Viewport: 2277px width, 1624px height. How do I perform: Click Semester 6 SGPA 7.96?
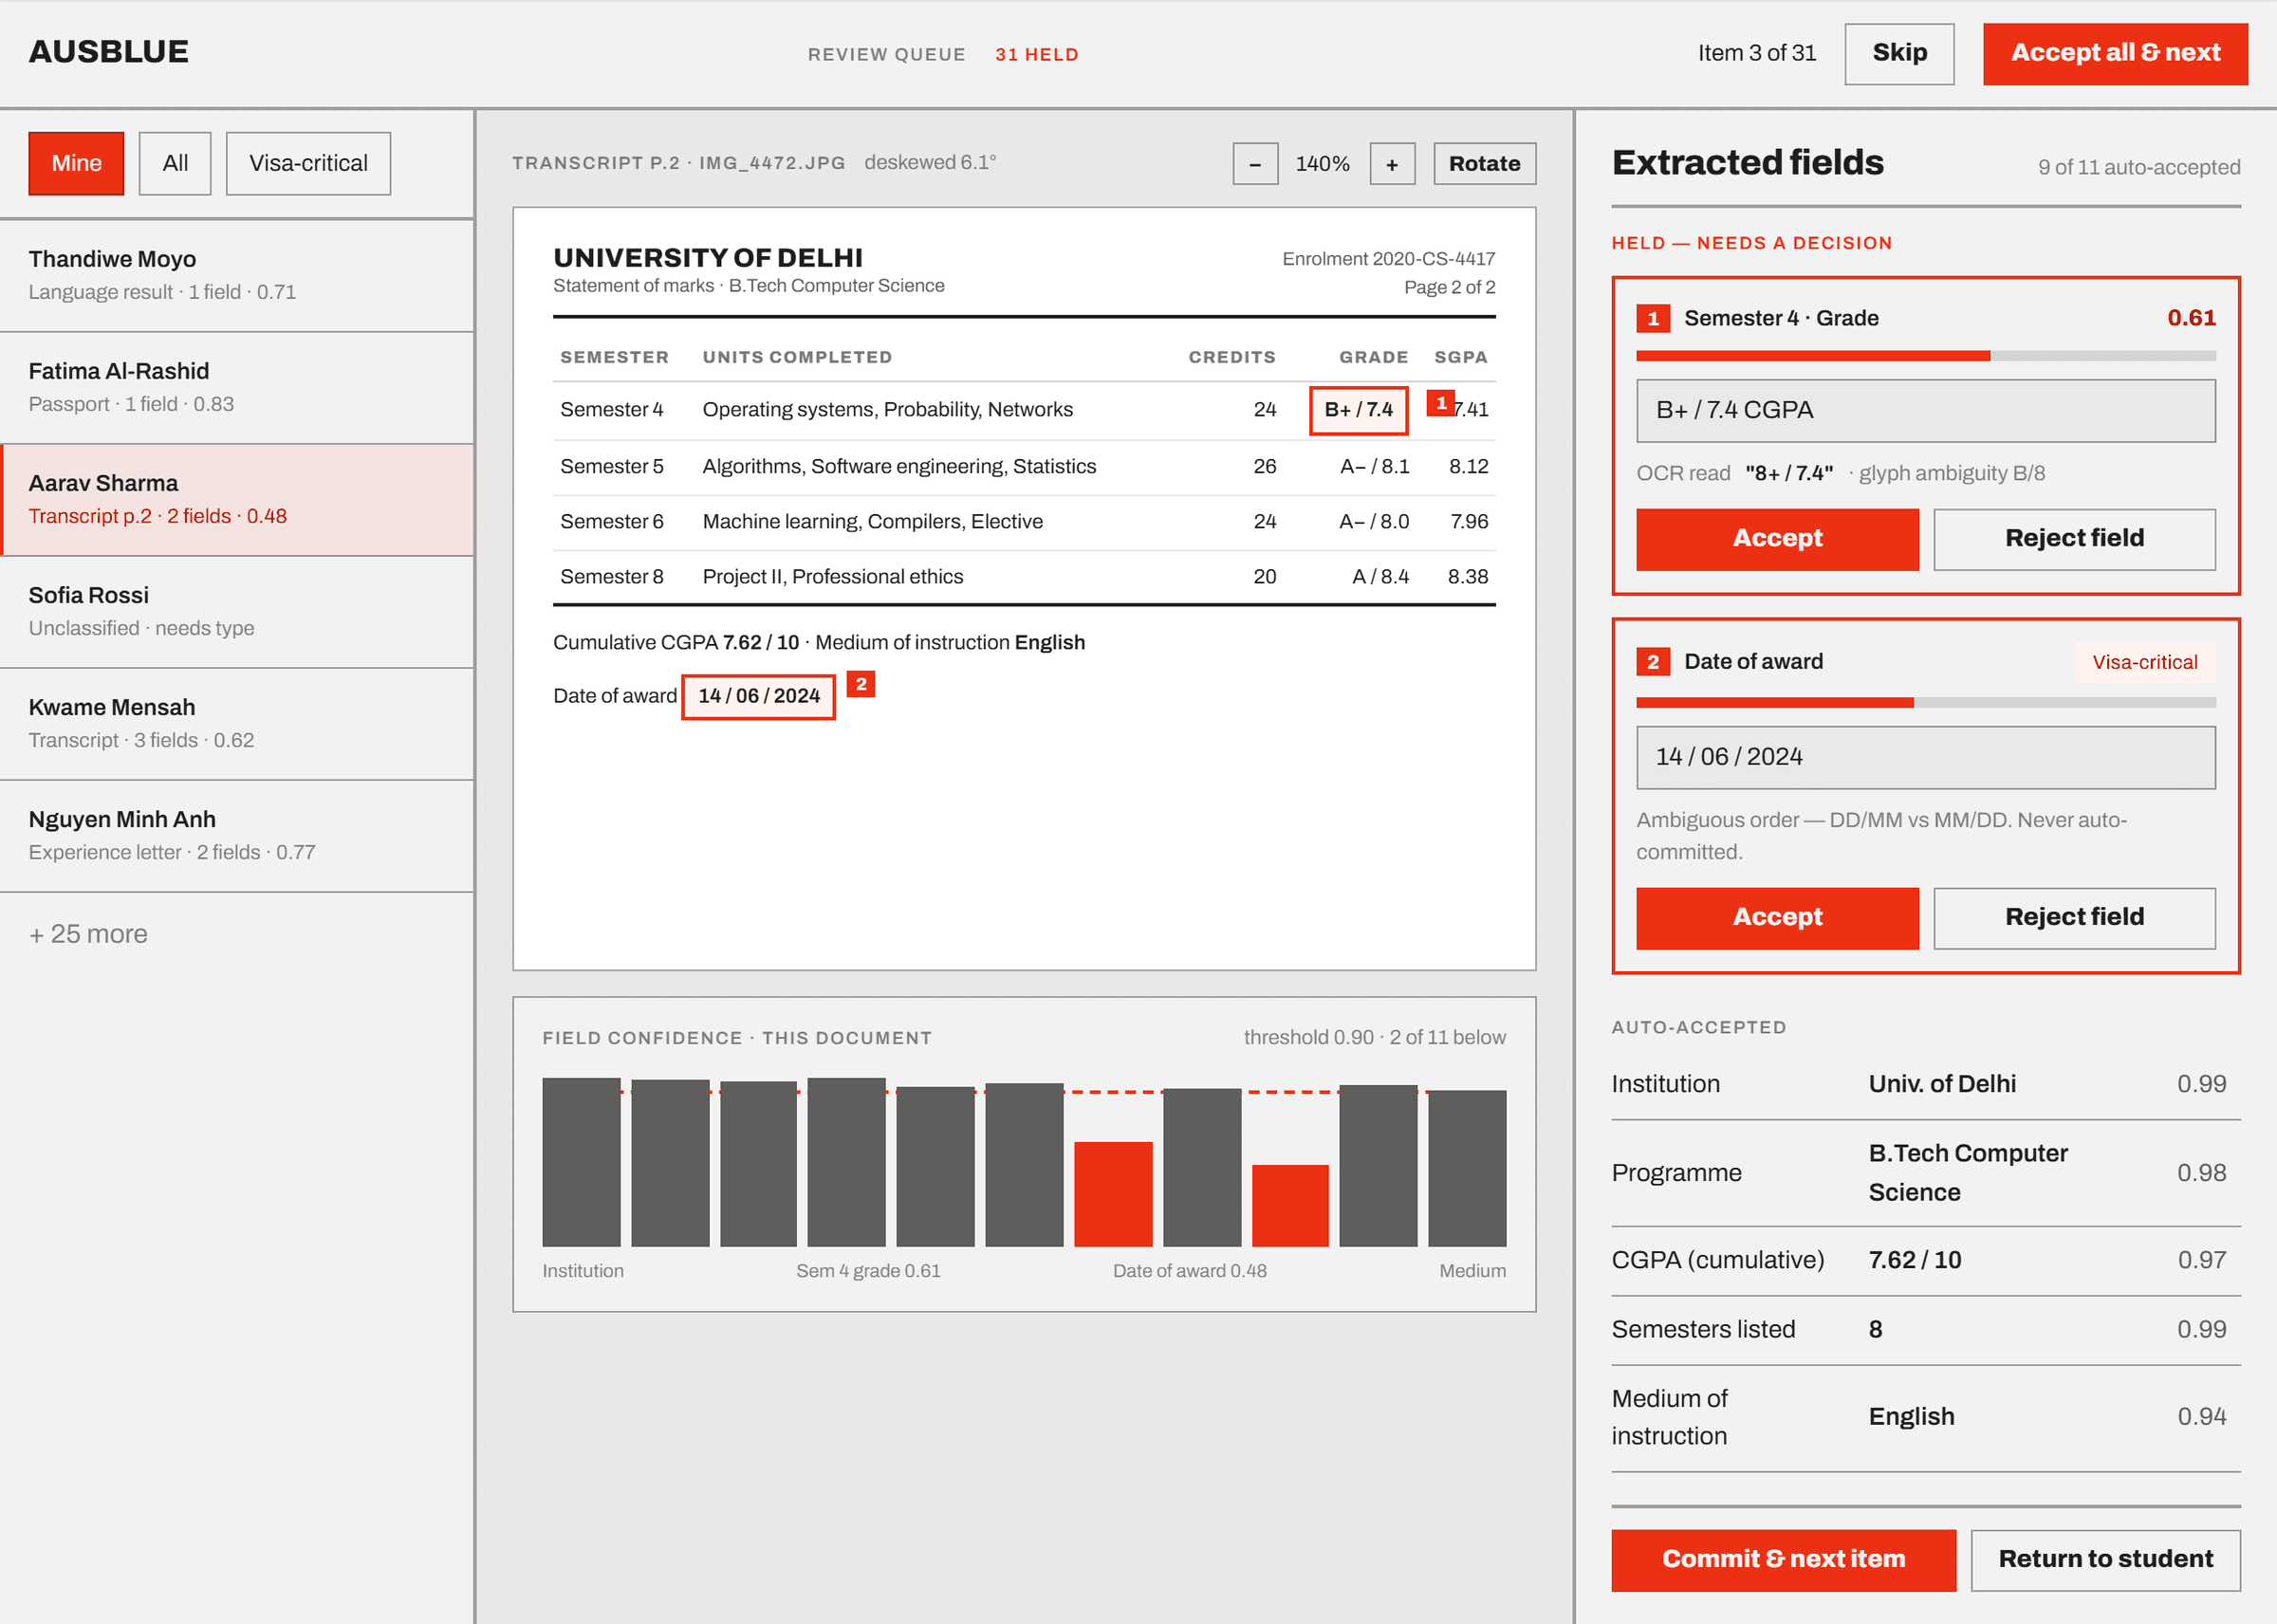tap(1469, 522)
